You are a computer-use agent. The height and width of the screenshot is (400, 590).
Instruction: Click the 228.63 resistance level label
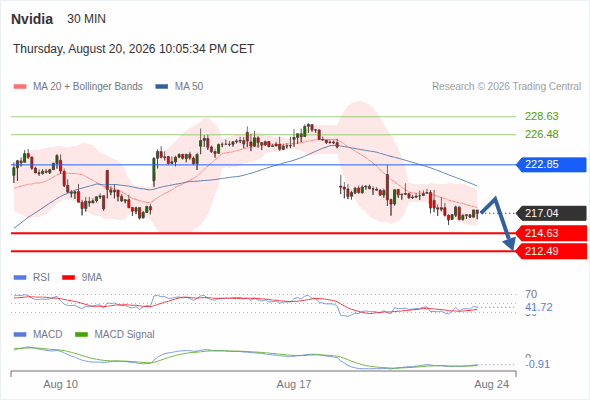(541, 116)
